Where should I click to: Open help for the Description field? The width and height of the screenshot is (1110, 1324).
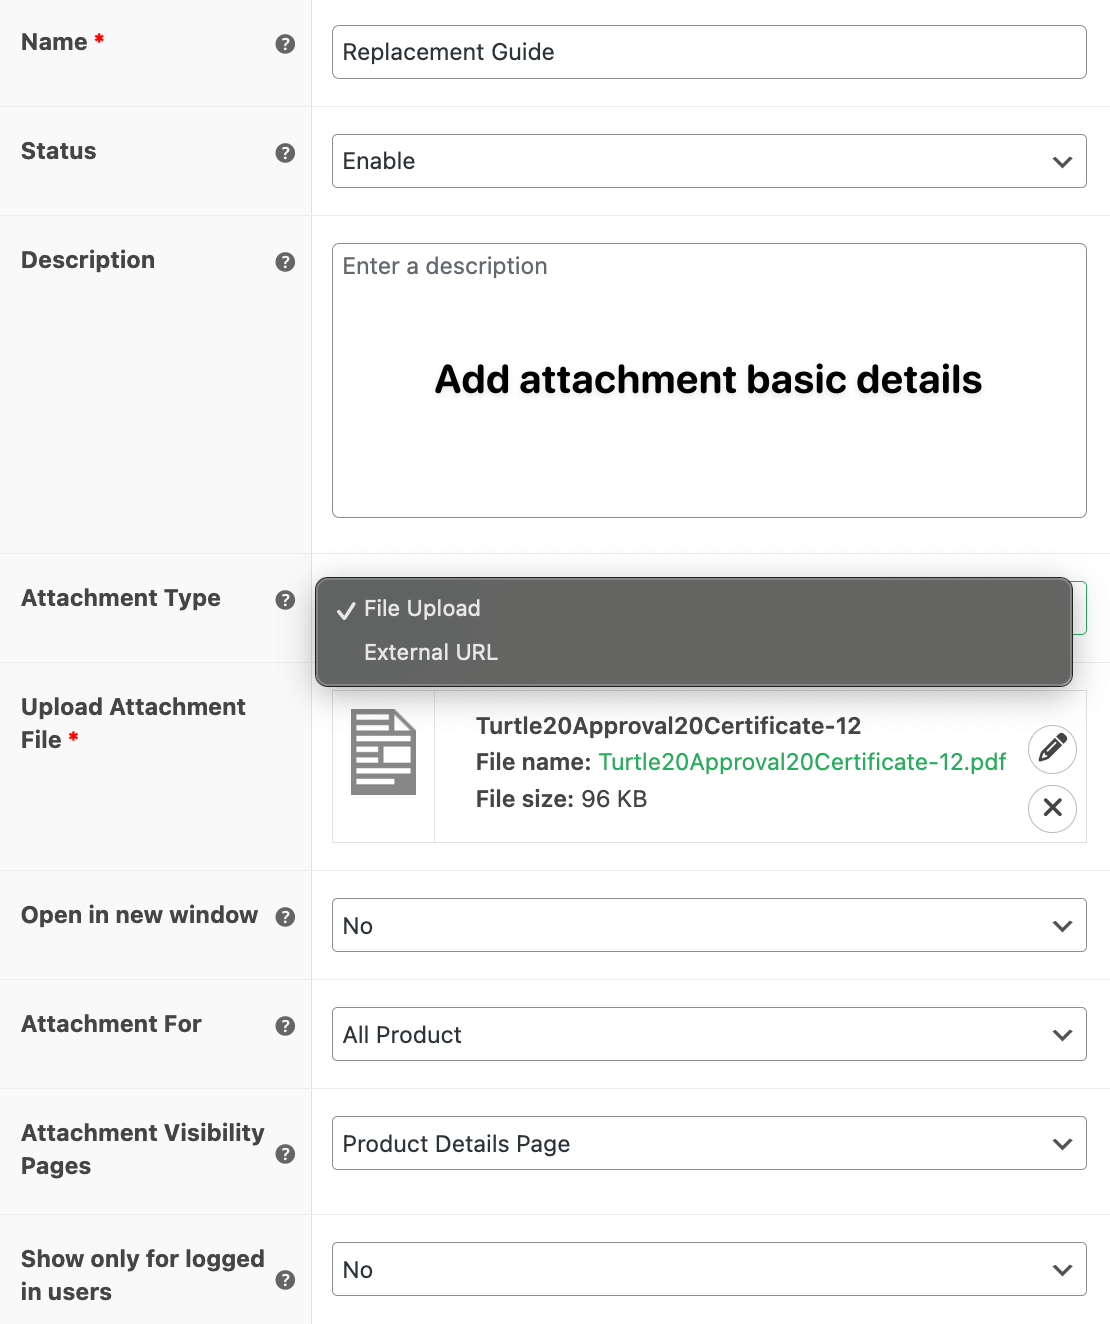point(286,262)
